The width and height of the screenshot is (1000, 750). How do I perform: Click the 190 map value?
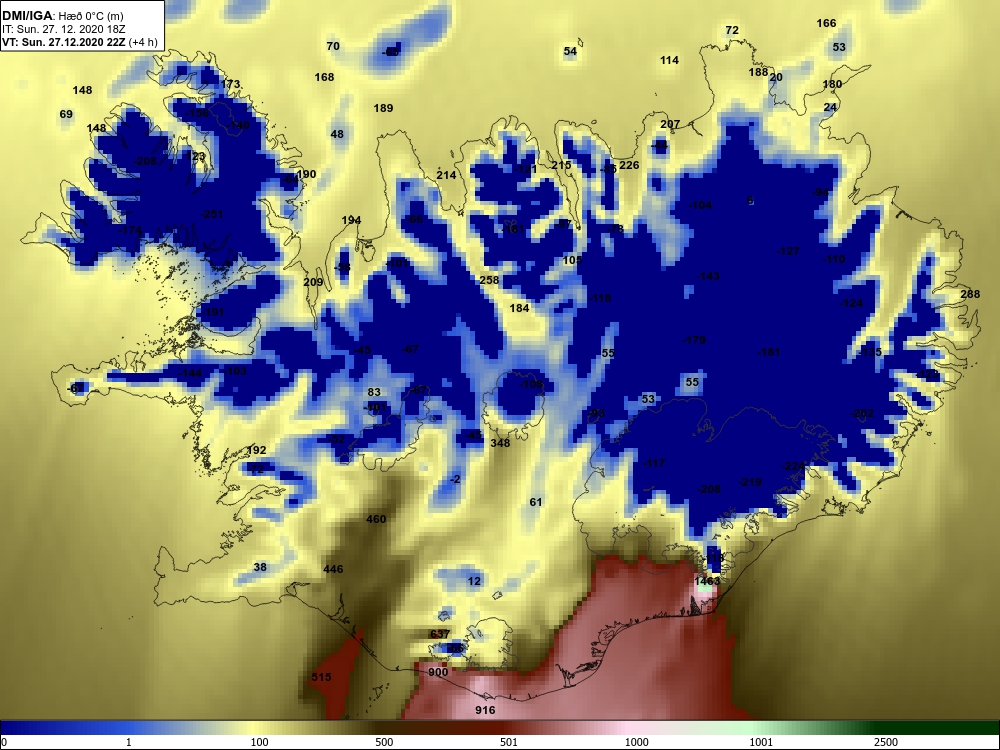[306, 174]
